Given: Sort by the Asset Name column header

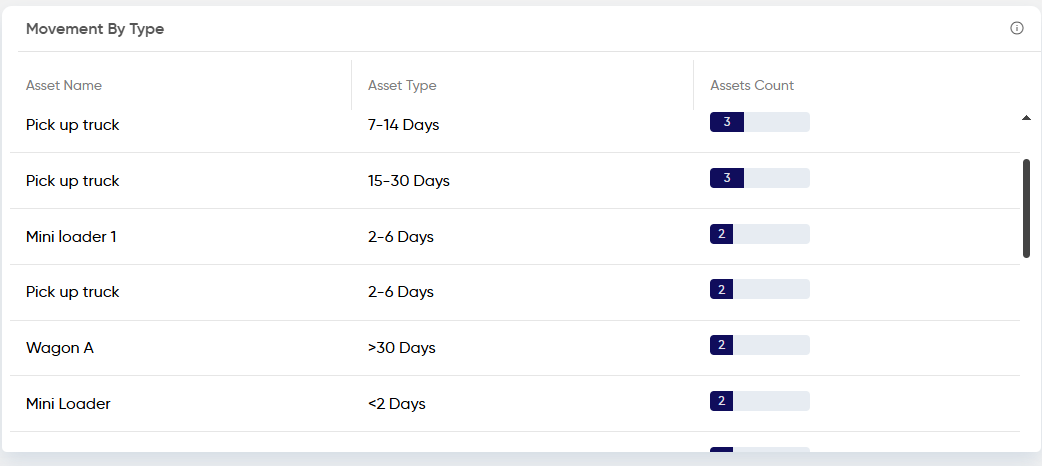Looking at the screenshot, I should 64,85.
